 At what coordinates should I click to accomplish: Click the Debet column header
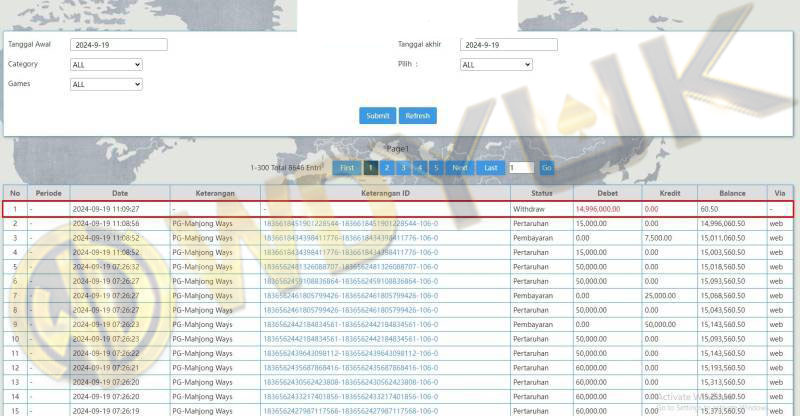[x=607, y=193]
